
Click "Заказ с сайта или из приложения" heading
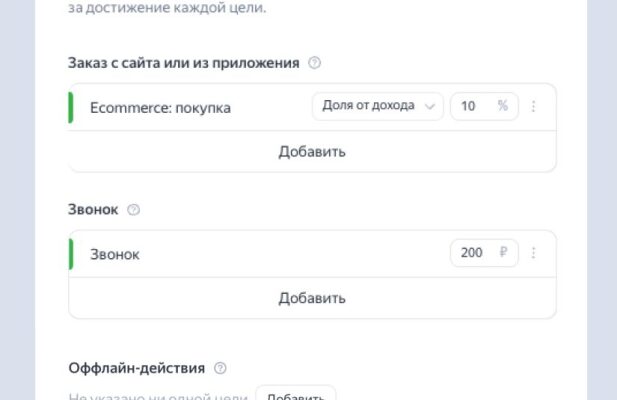coord(184,63)
